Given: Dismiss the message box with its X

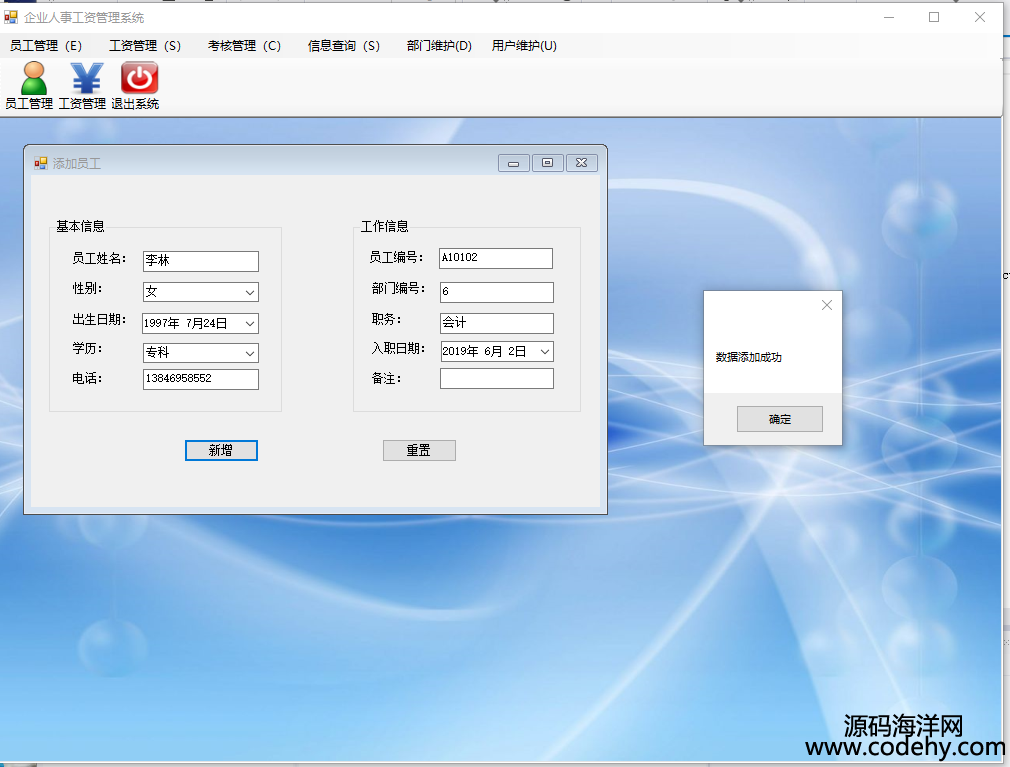Looking at the screenshot, I should [x=826, y=305].
